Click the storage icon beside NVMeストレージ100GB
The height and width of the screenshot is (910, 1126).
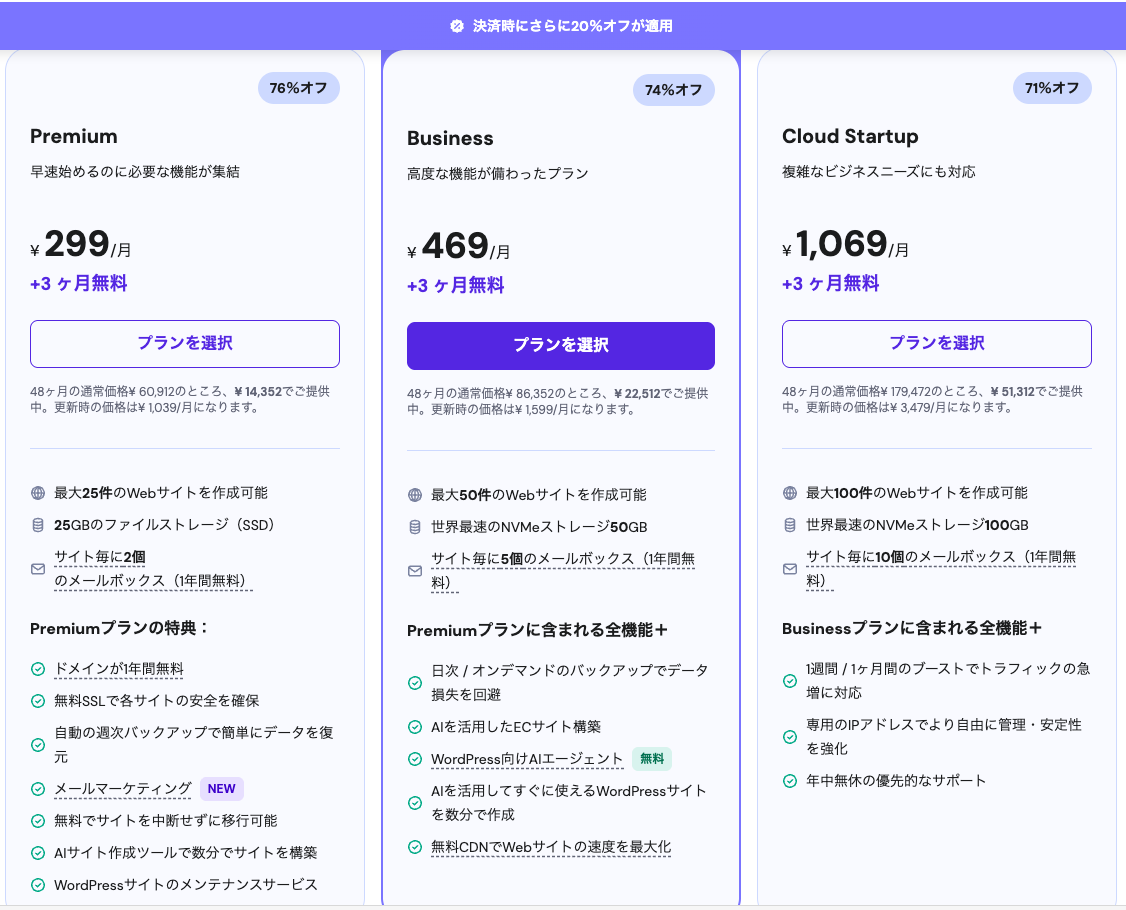[x=790, y=524]
